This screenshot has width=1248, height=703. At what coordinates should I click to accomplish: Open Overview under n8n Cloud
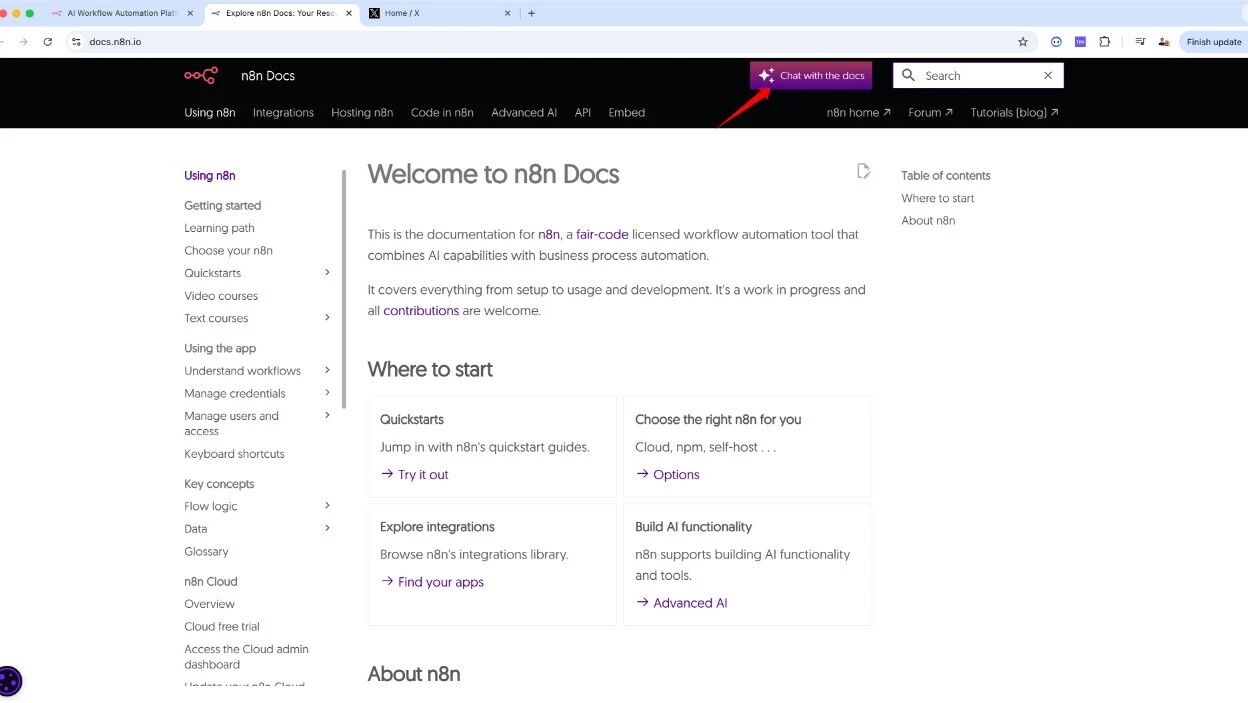pyautogui.click(x=209, y=604)
